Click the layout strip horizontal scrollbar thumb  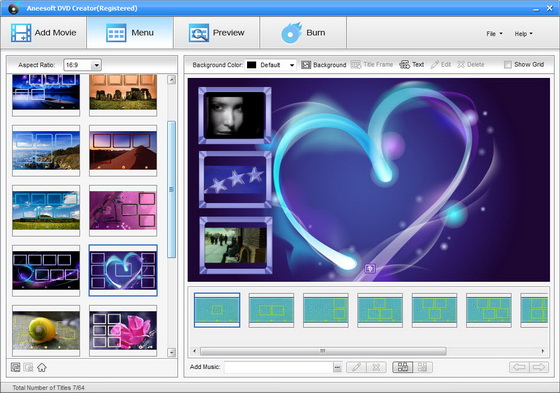[323, 351]
